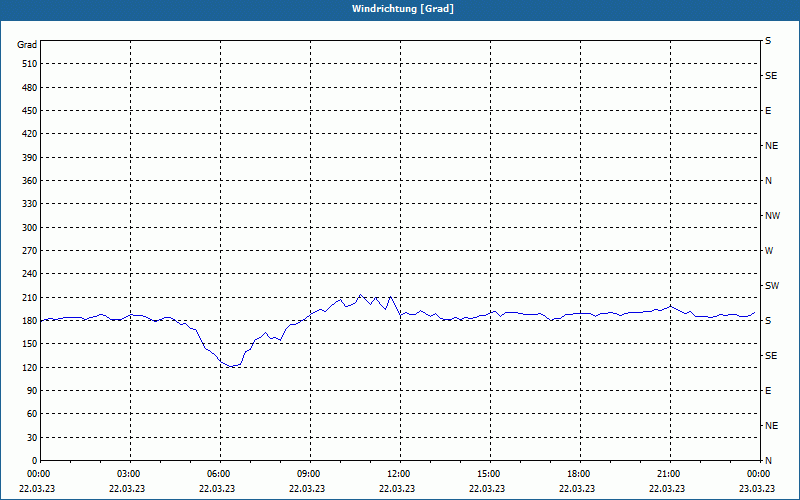Click the 03:00 time axis label
Viewport: 800px width, 500px height.
[x=130, y=474]
